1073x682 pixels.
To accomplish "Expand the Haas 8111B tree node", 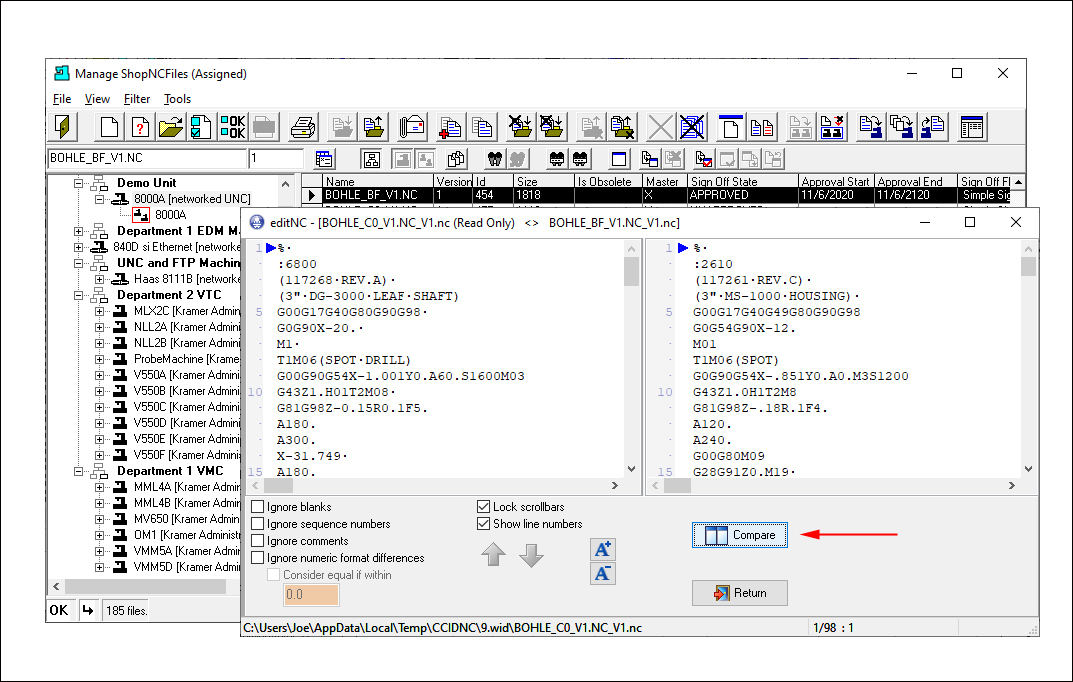I will point(99,279).
